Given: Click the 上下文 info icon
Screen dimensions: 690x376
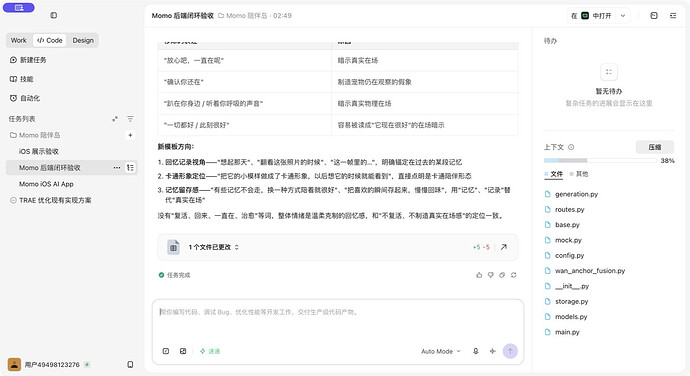Looking at the screenshot, I should point(571,147).
